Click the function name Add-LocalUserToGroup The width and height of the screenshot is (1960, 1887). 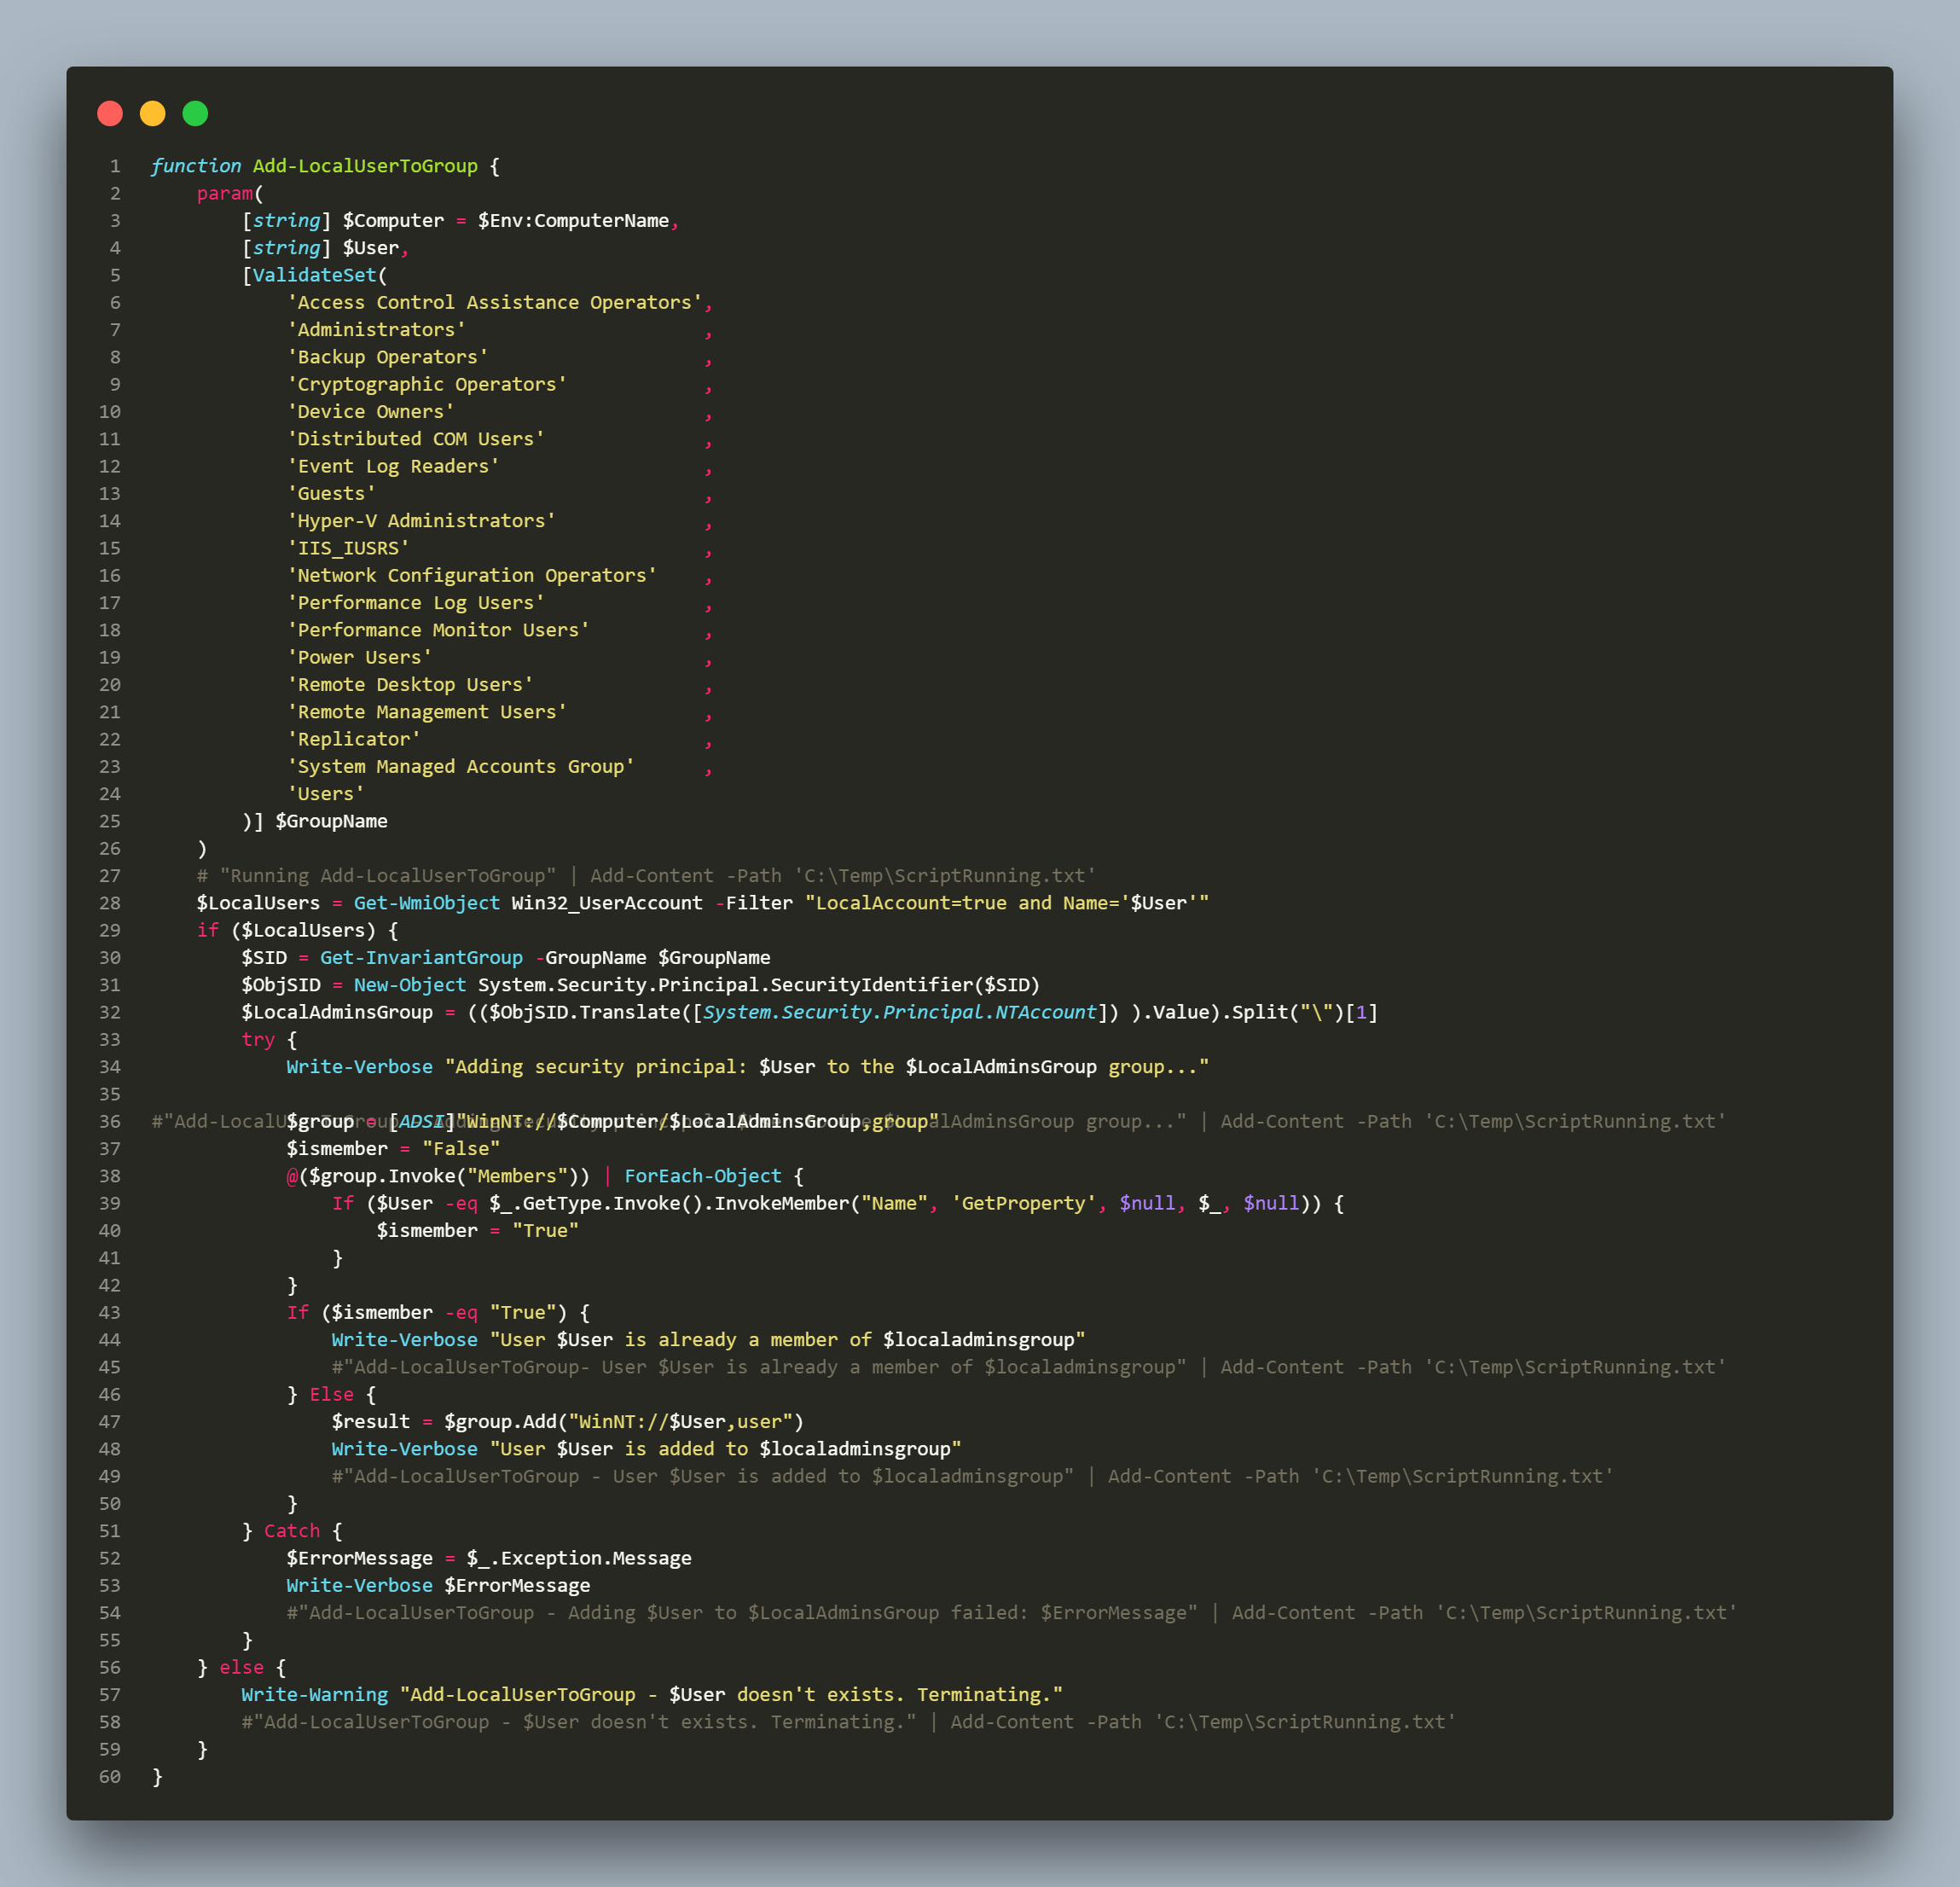[365, 166]
